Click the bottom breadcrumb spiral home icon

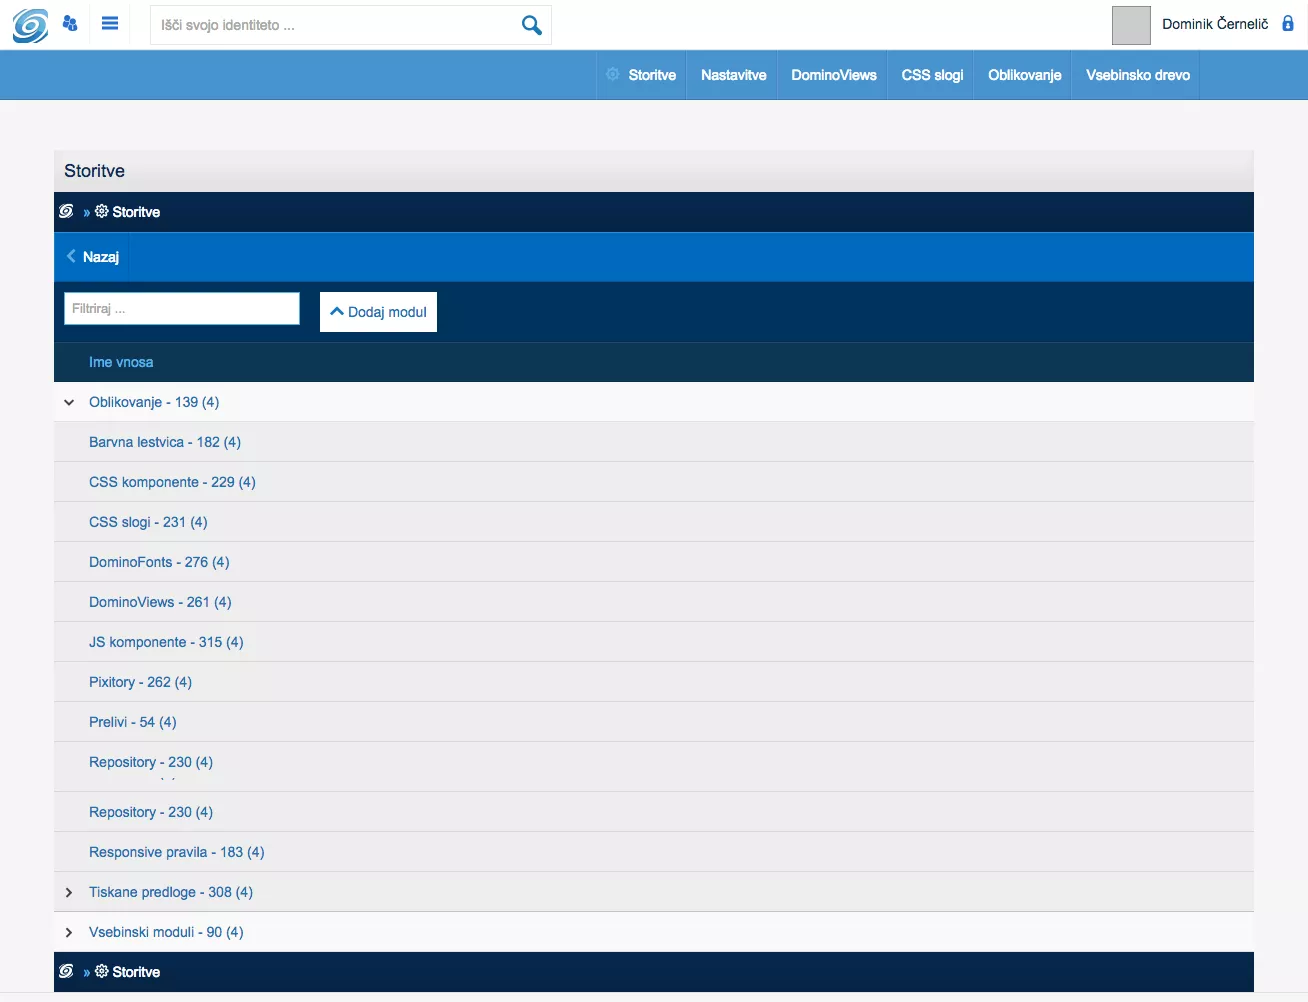pyautogui.click(x=66, y=972)
